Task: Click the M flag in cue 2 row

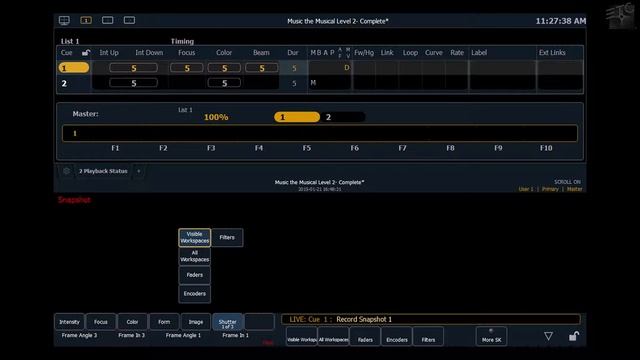Action: click(313, 83)
